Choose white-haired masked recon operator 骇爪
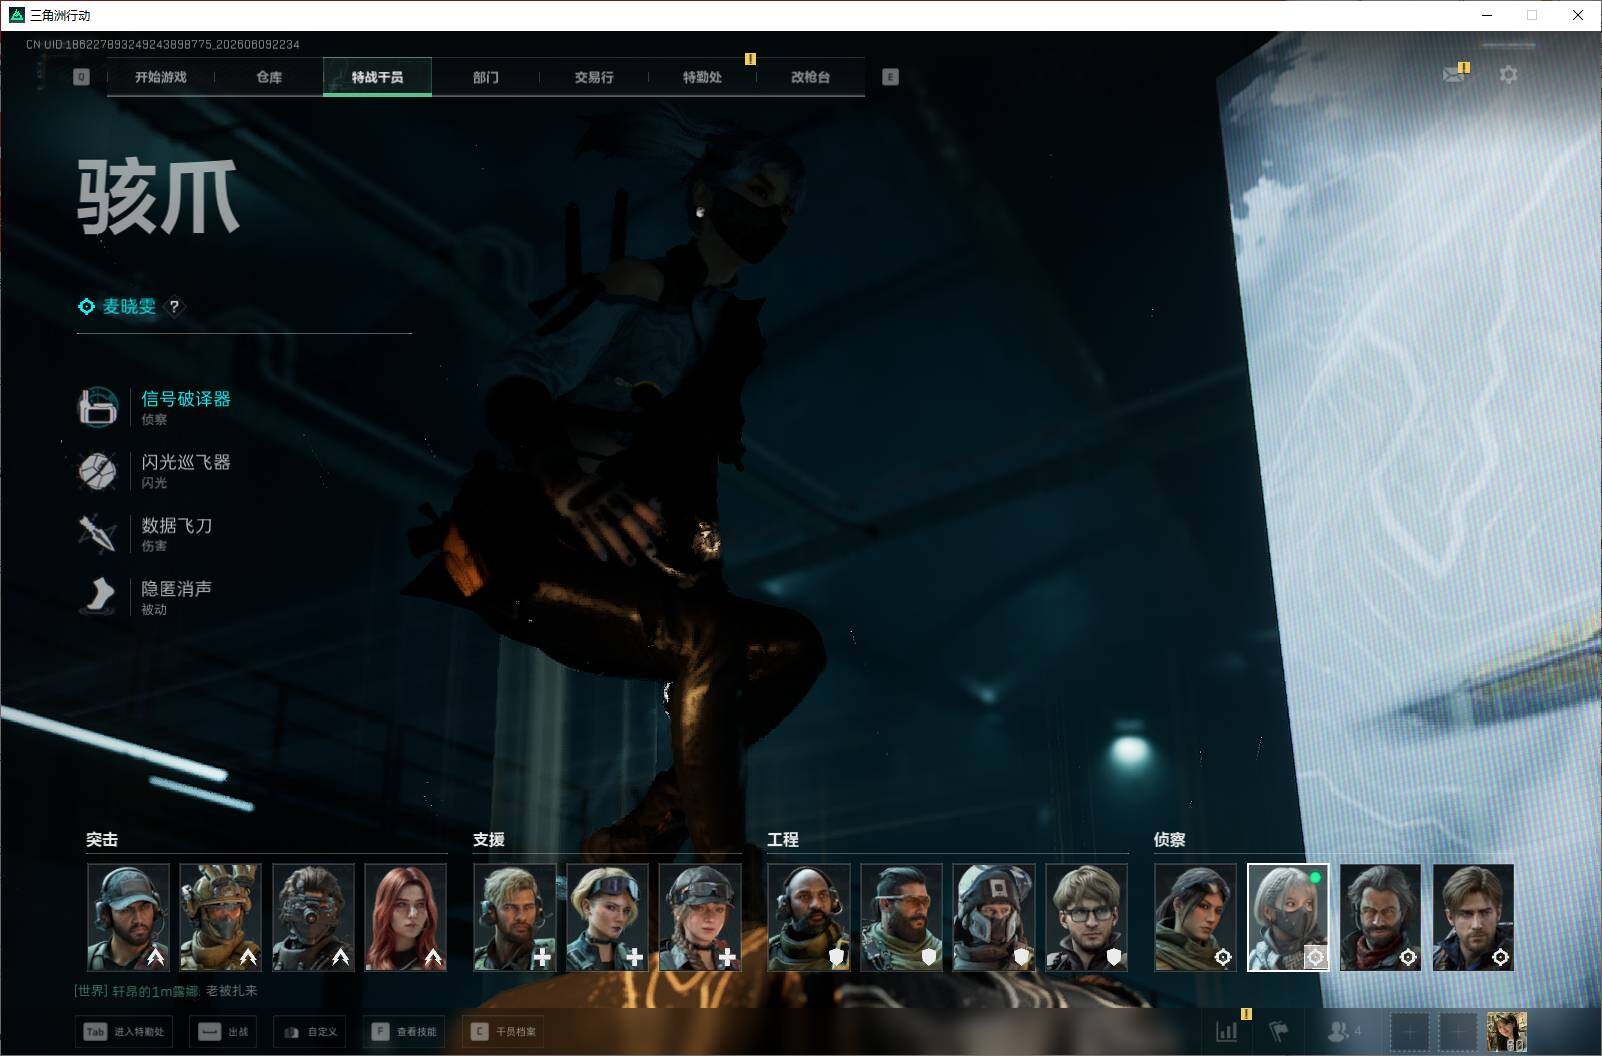1602x1056 pixels. (1288, 918)
